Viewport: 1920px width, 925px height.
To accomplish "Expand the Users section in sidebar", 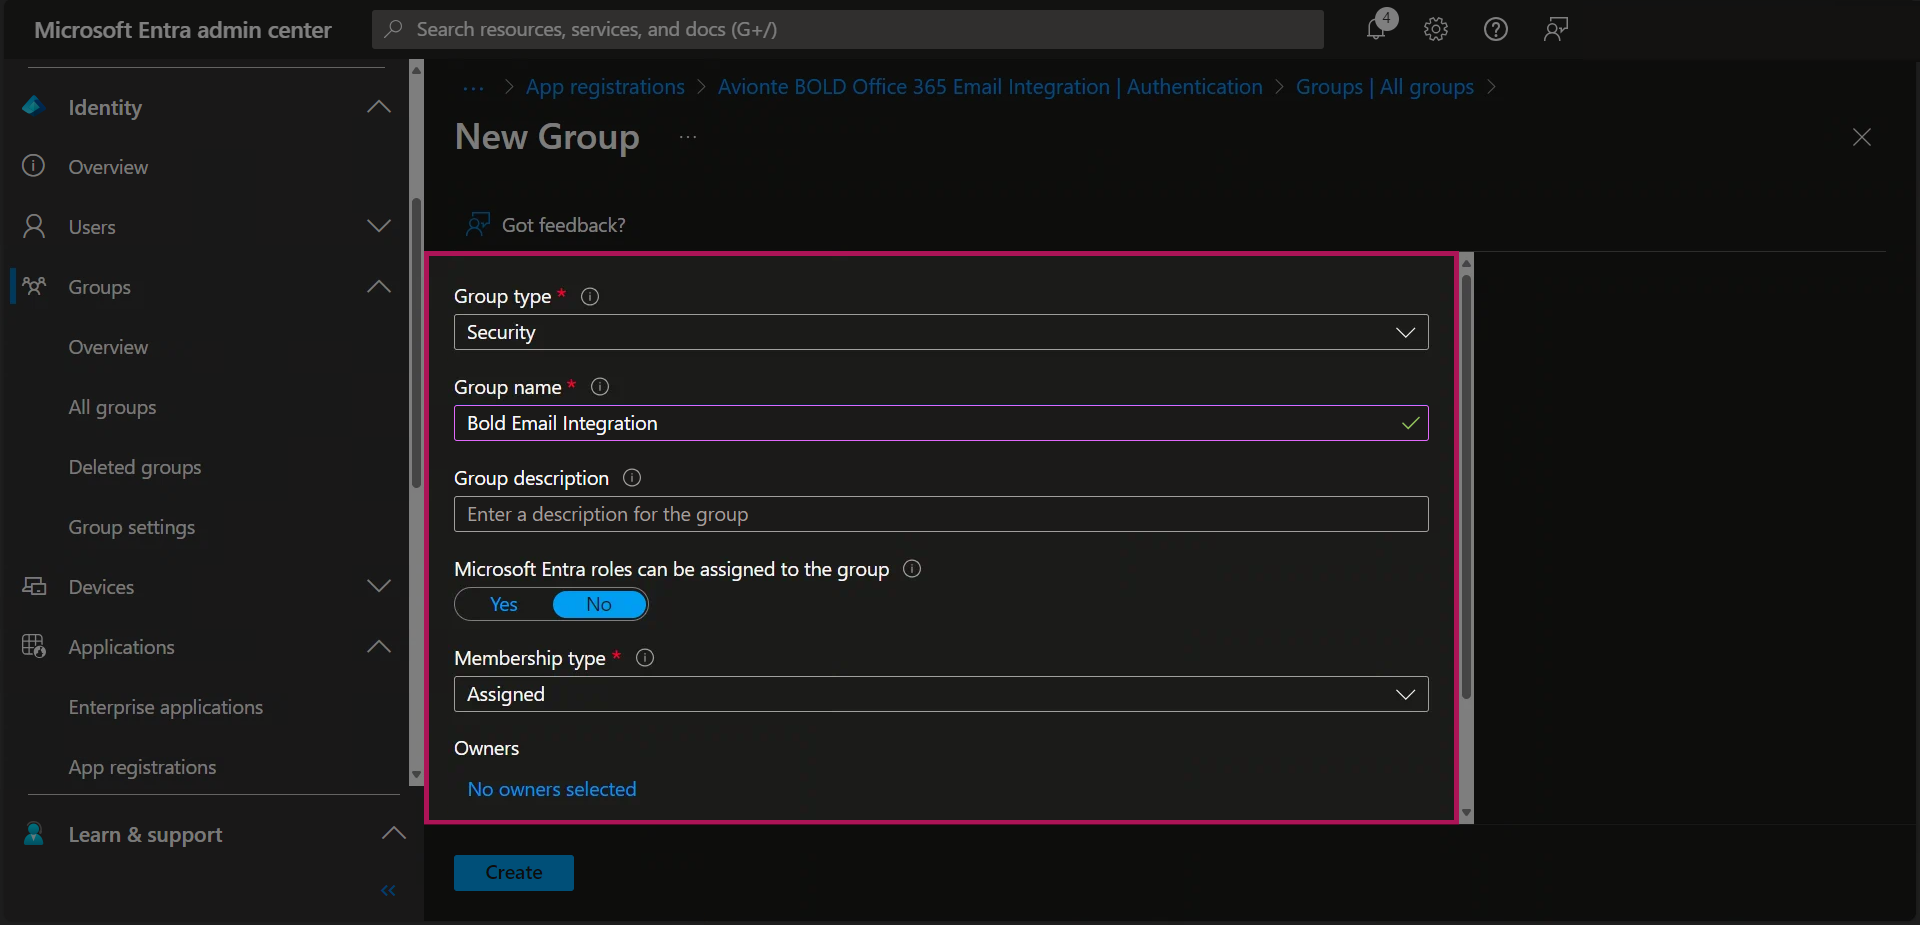I will 378,227.
